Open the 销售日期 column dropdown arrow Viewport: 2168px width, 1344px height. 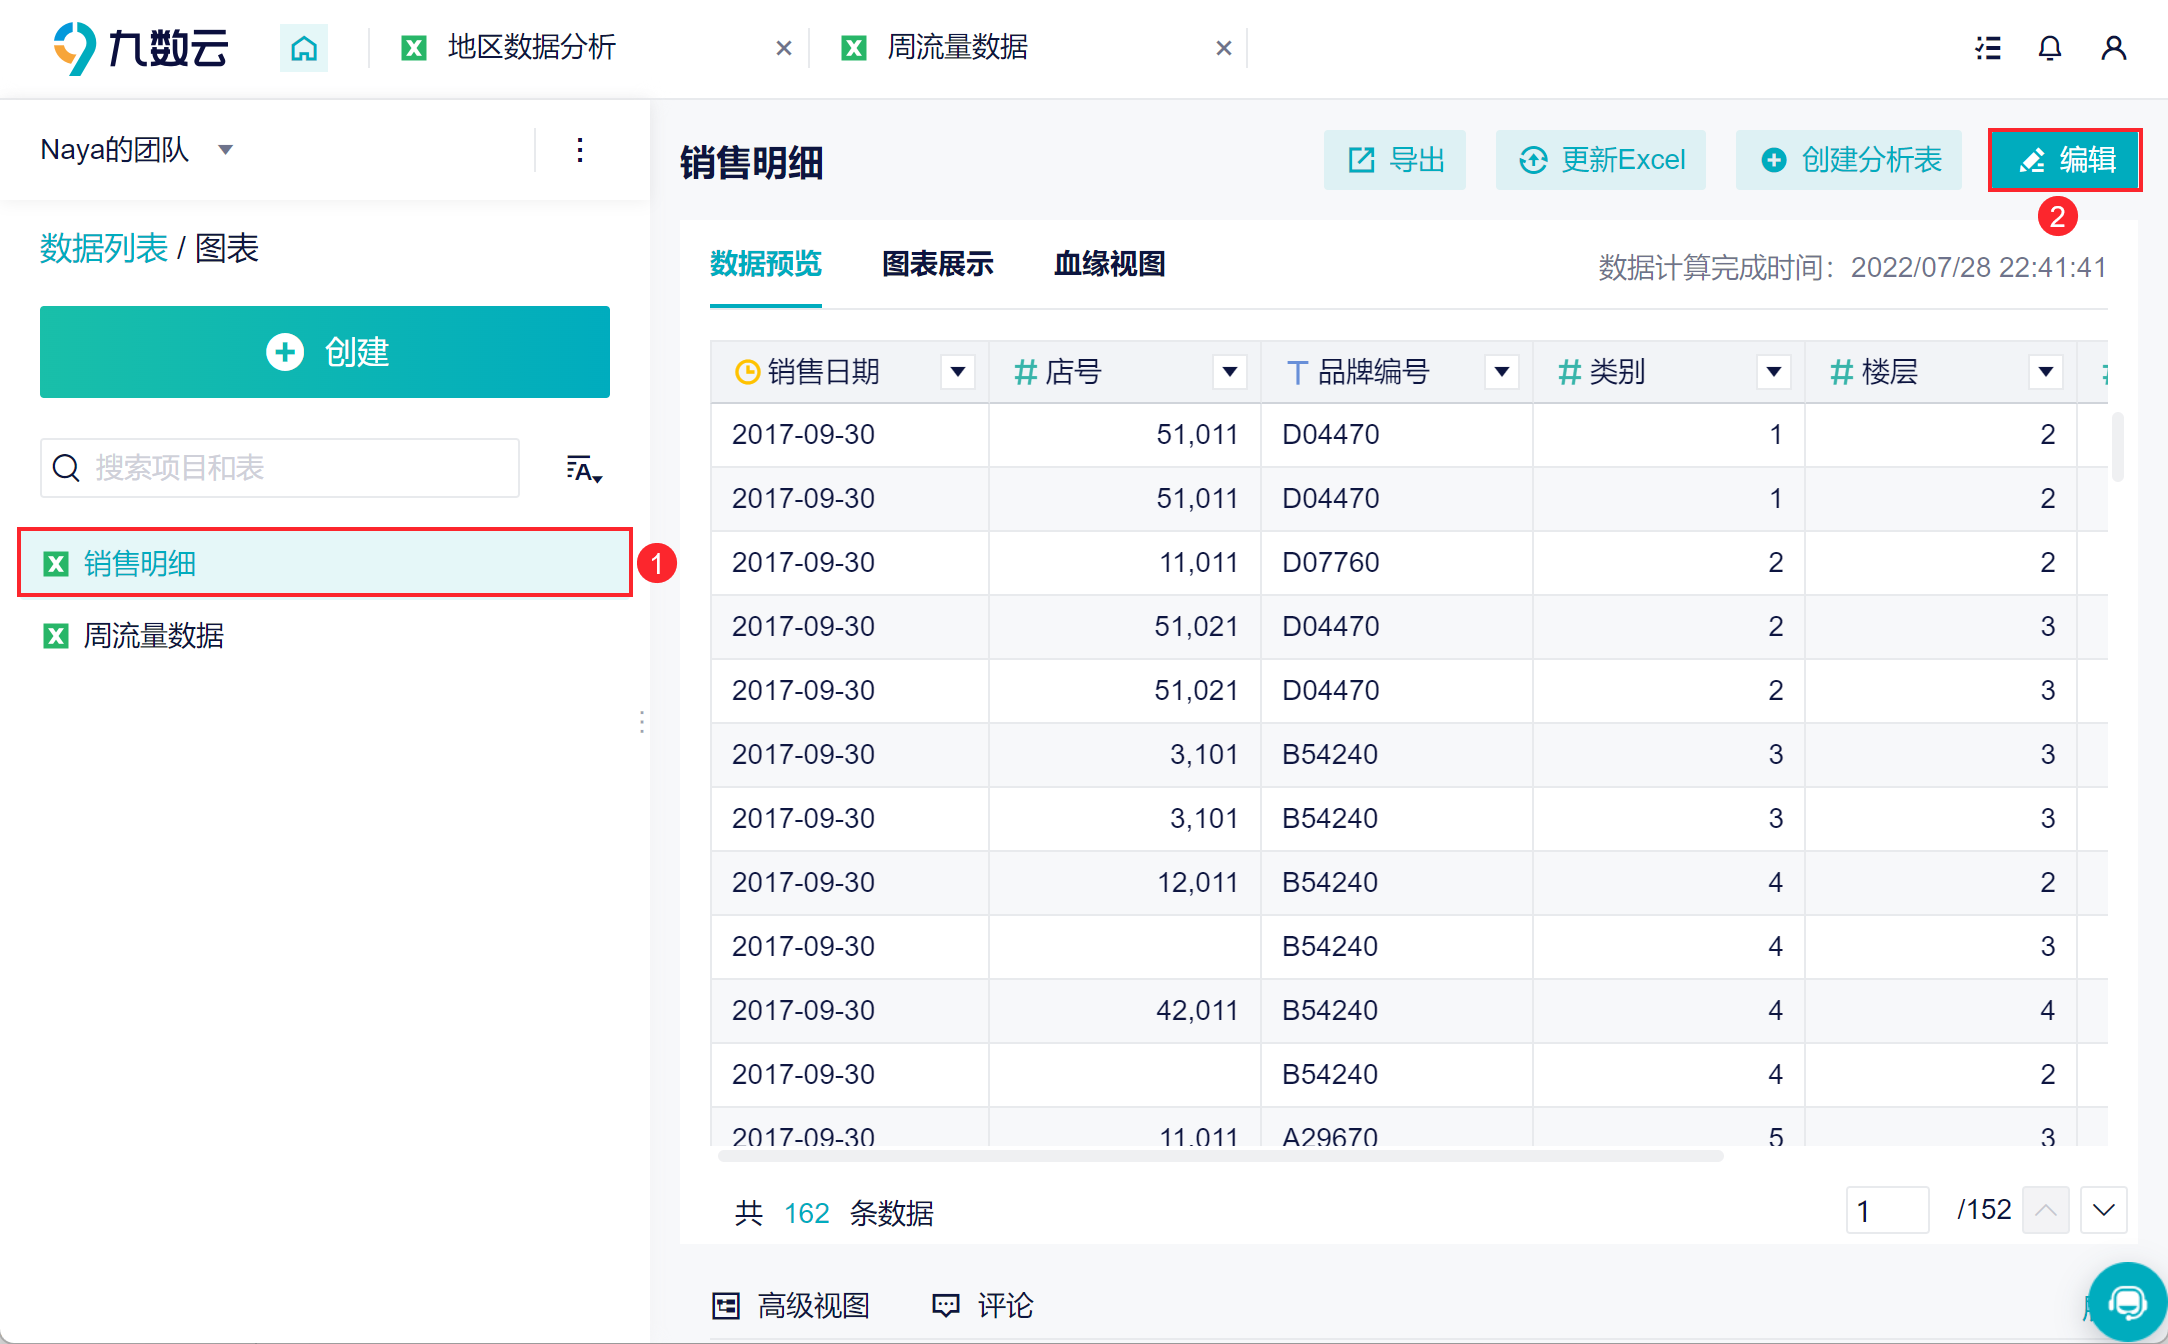click(957, 372)
